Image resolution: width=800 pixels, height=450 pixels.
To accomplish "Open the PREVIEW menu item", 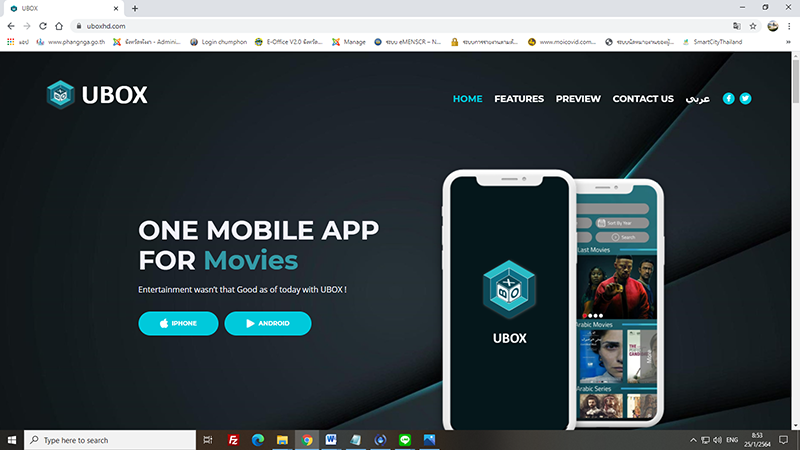I will [578, 99].
